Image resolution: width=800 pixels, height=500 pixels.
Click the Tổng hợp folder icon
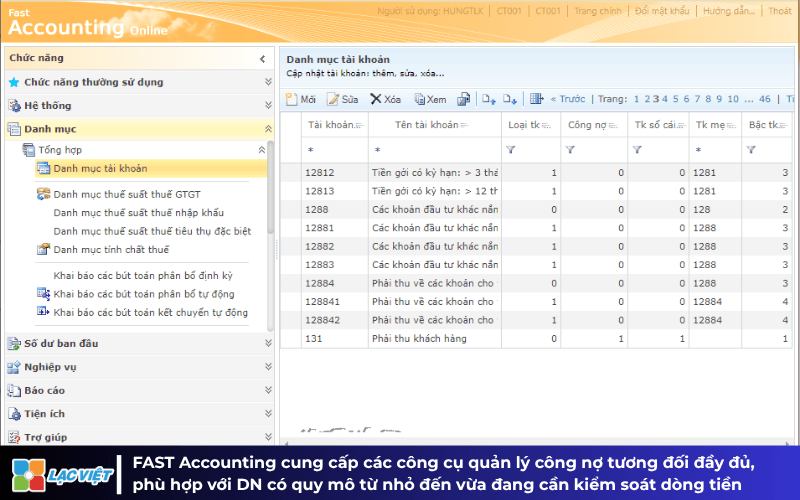coord(29,149)
